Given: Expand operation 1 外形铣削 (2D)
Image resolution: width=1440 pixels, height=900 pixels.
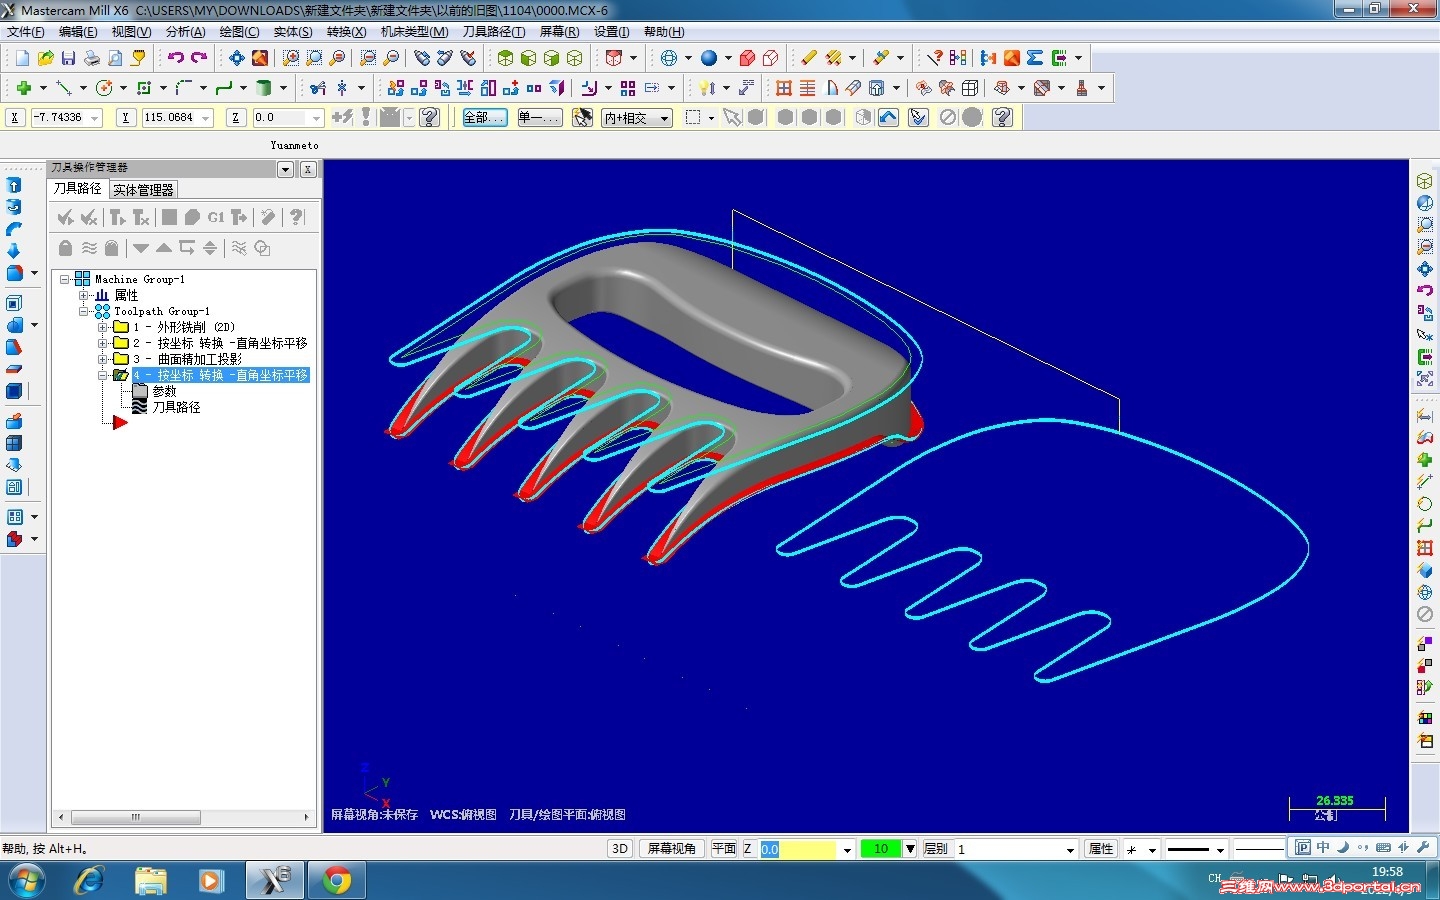Looking at the screenshot, I should pos(103,327).
